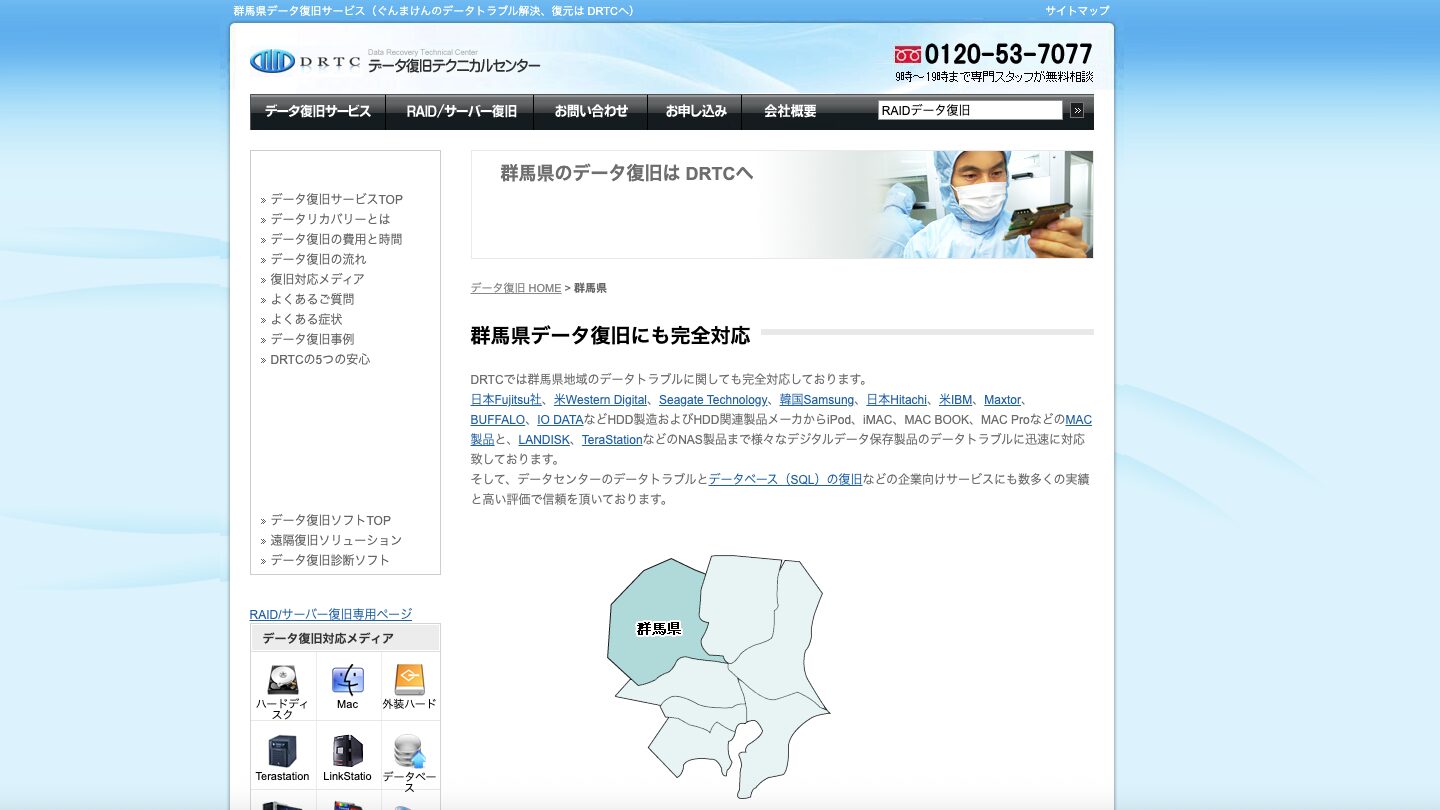
Task: Select the 外装ハード external drive icon
Action: pyautogui.click(x=410, y=680)
